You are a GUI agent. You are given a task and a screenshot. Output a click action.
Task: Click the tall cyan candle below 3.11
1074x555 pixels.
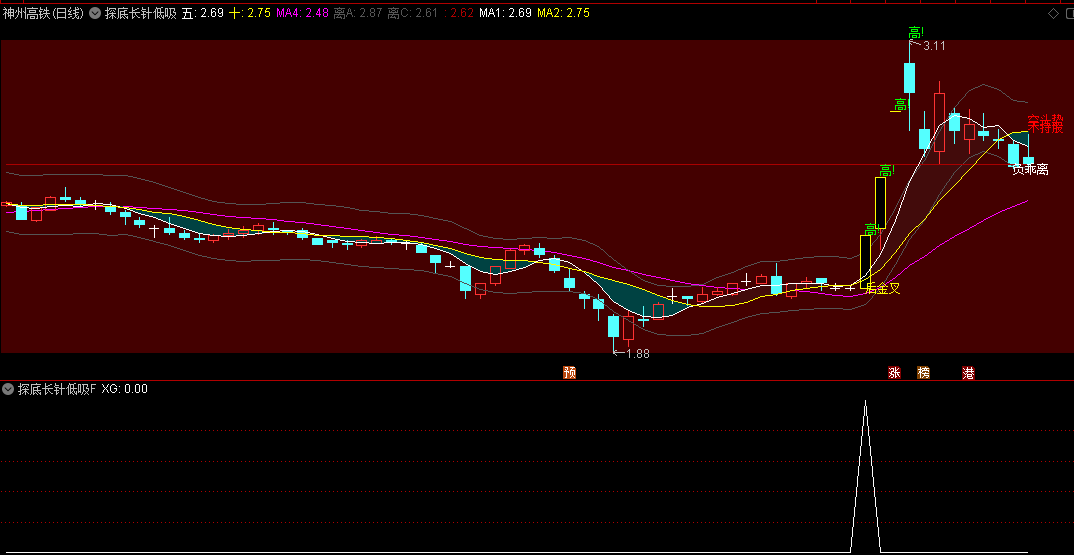pyautogui.click(x=910, y=77)
